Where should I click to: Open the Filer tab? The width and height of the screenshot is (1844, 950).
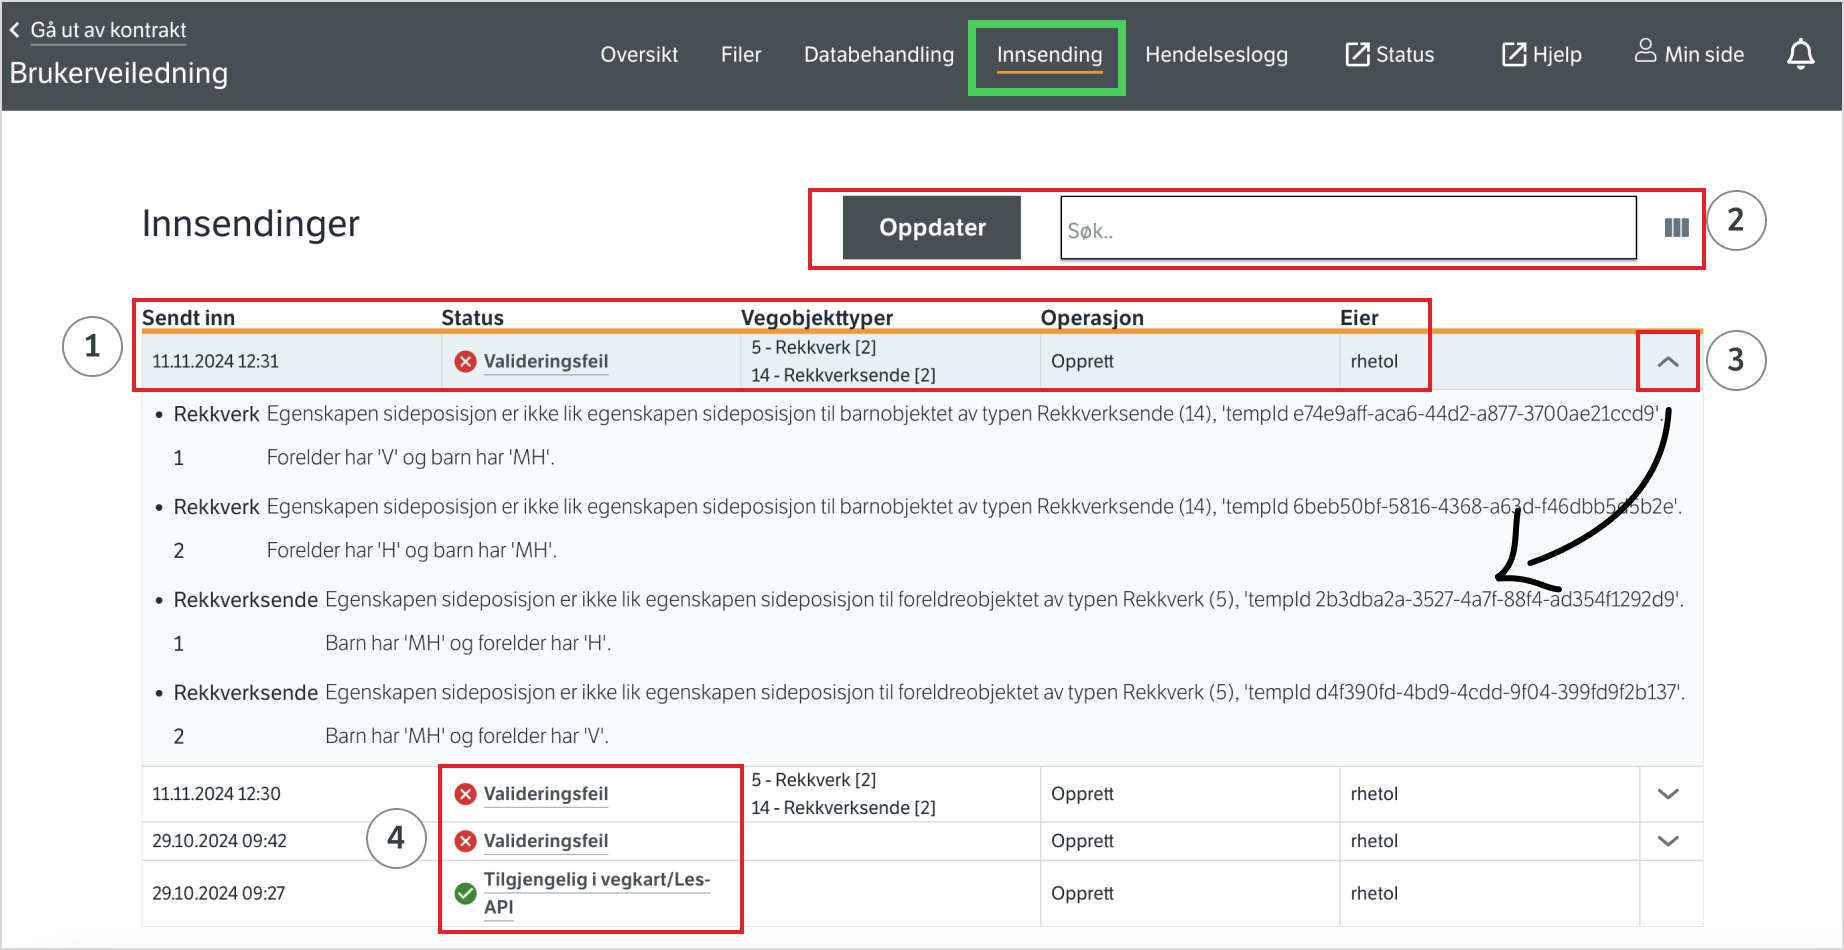pyautogui.click(x=740, y=55)
